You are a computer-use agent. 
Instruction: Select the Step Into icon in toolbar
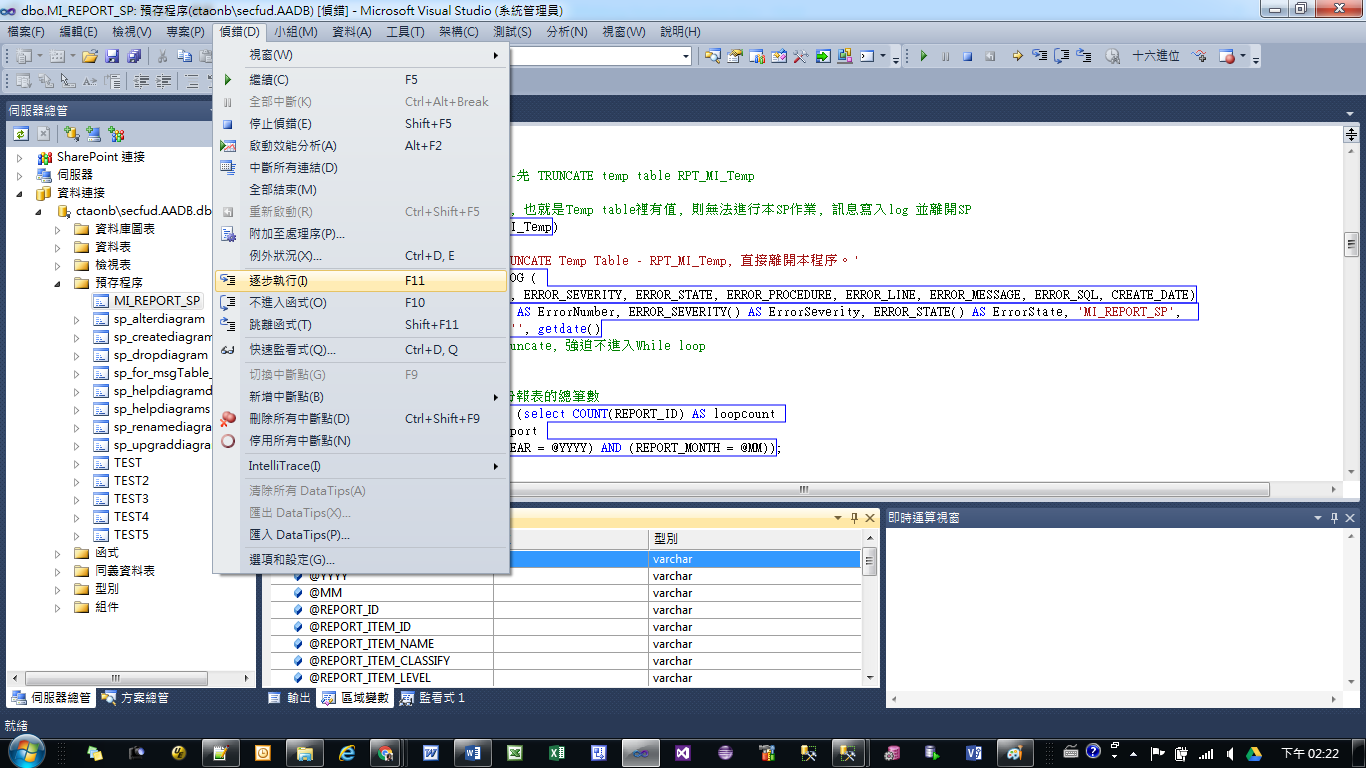pos(1039,57)
